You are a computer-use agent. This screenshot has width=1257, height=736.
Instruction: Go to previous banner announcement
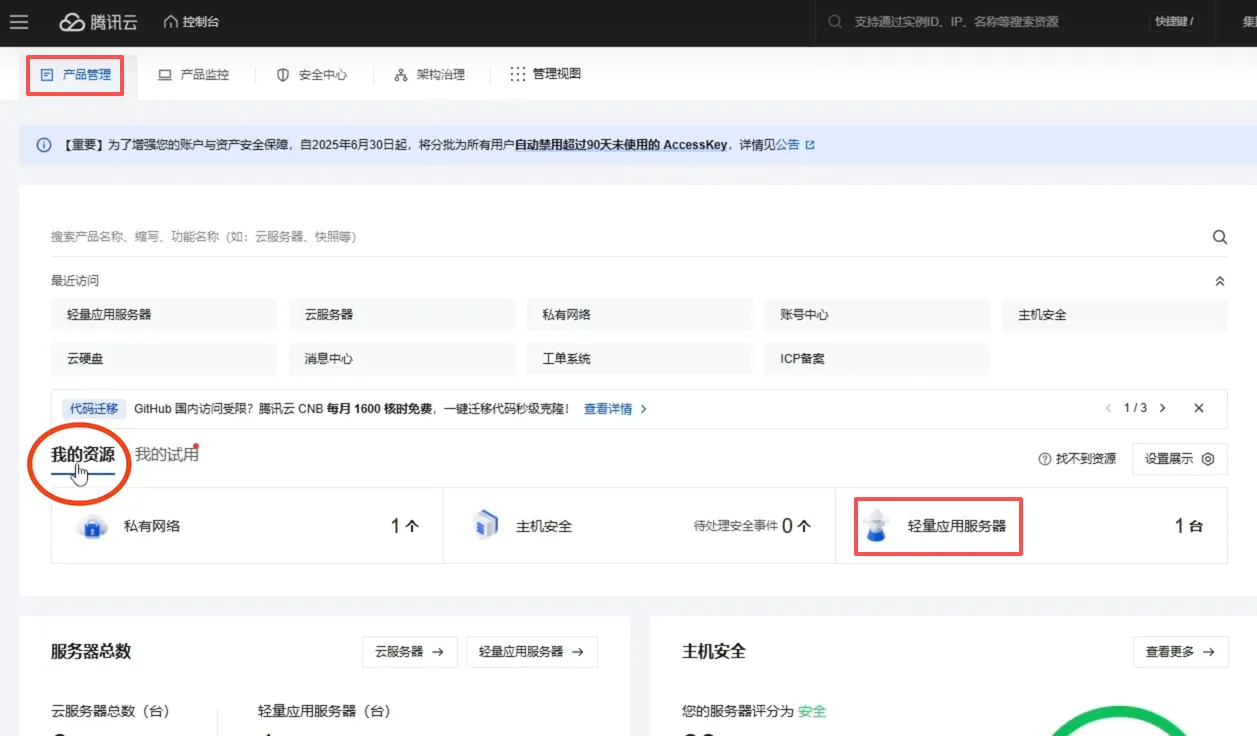(x=1108, y=408)
